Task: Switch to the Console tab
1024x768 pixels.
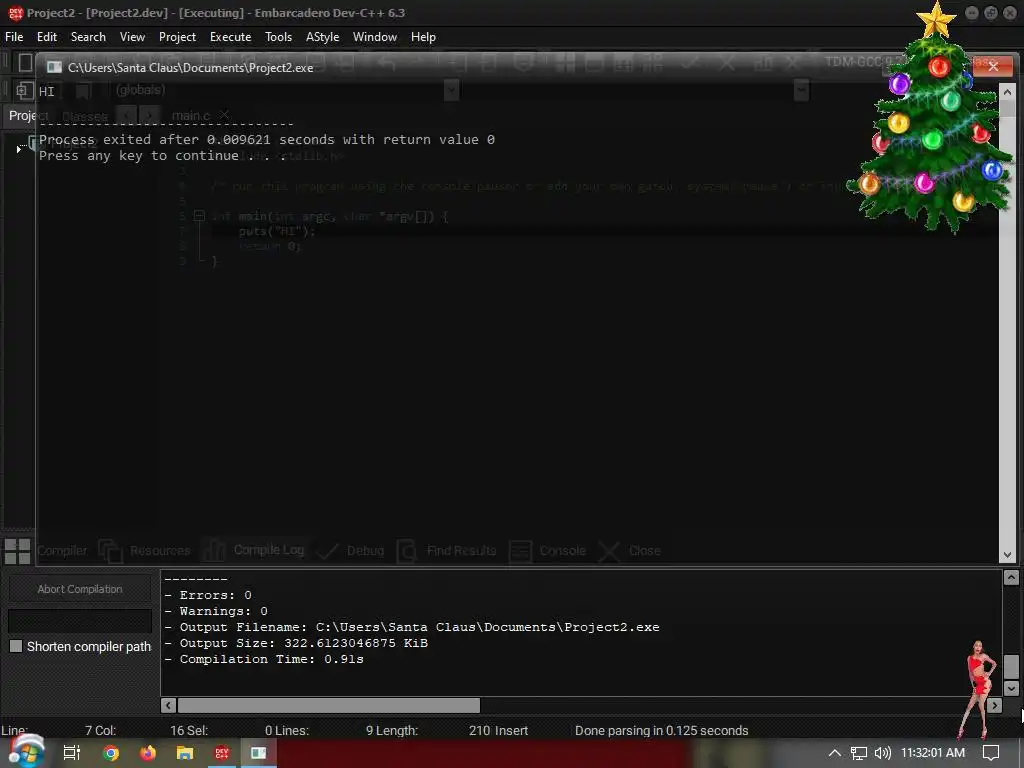Action: point(547,551)
